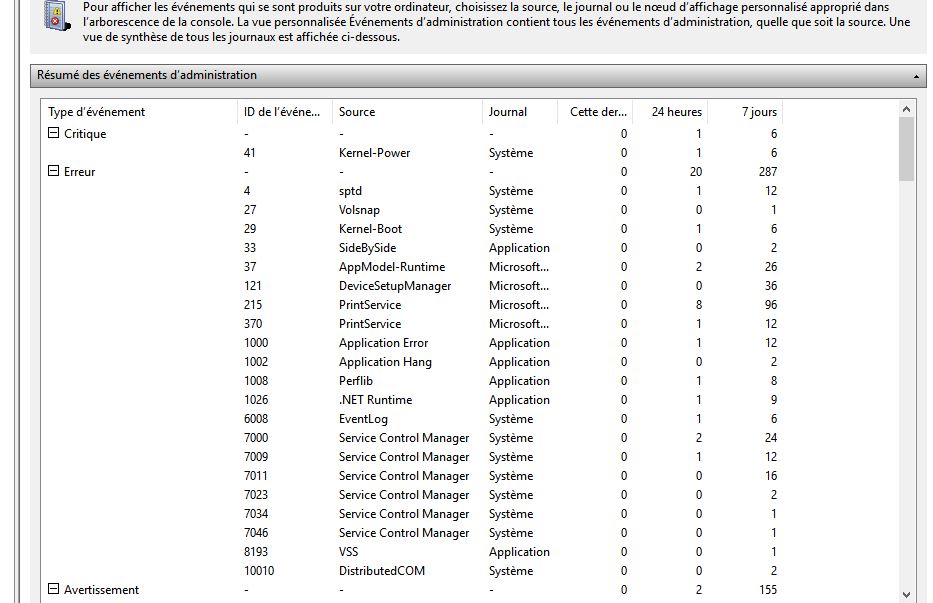Select the .NET Runtime event 1026 row
Image resolution: width=933 pixels, height=603 pixels.
(x=412, y=400)
